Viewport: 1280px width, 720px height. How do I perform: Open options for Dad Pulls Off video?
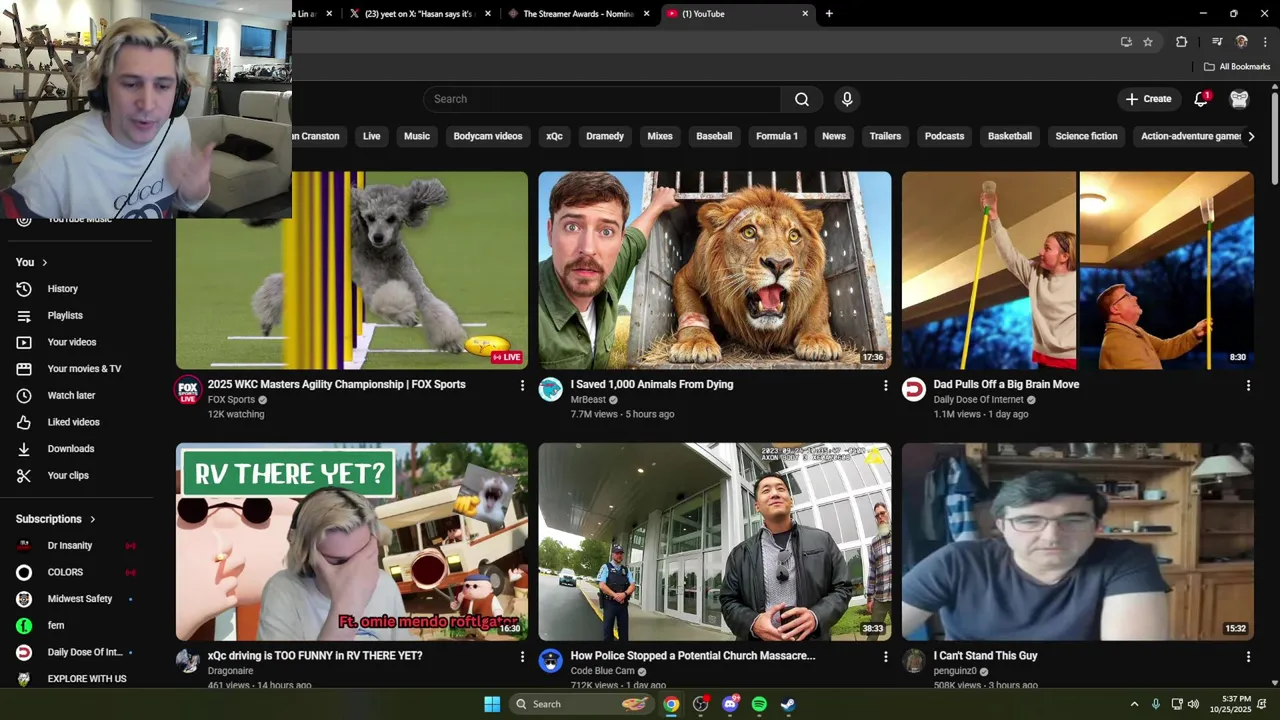click(x=1248, y=385)
